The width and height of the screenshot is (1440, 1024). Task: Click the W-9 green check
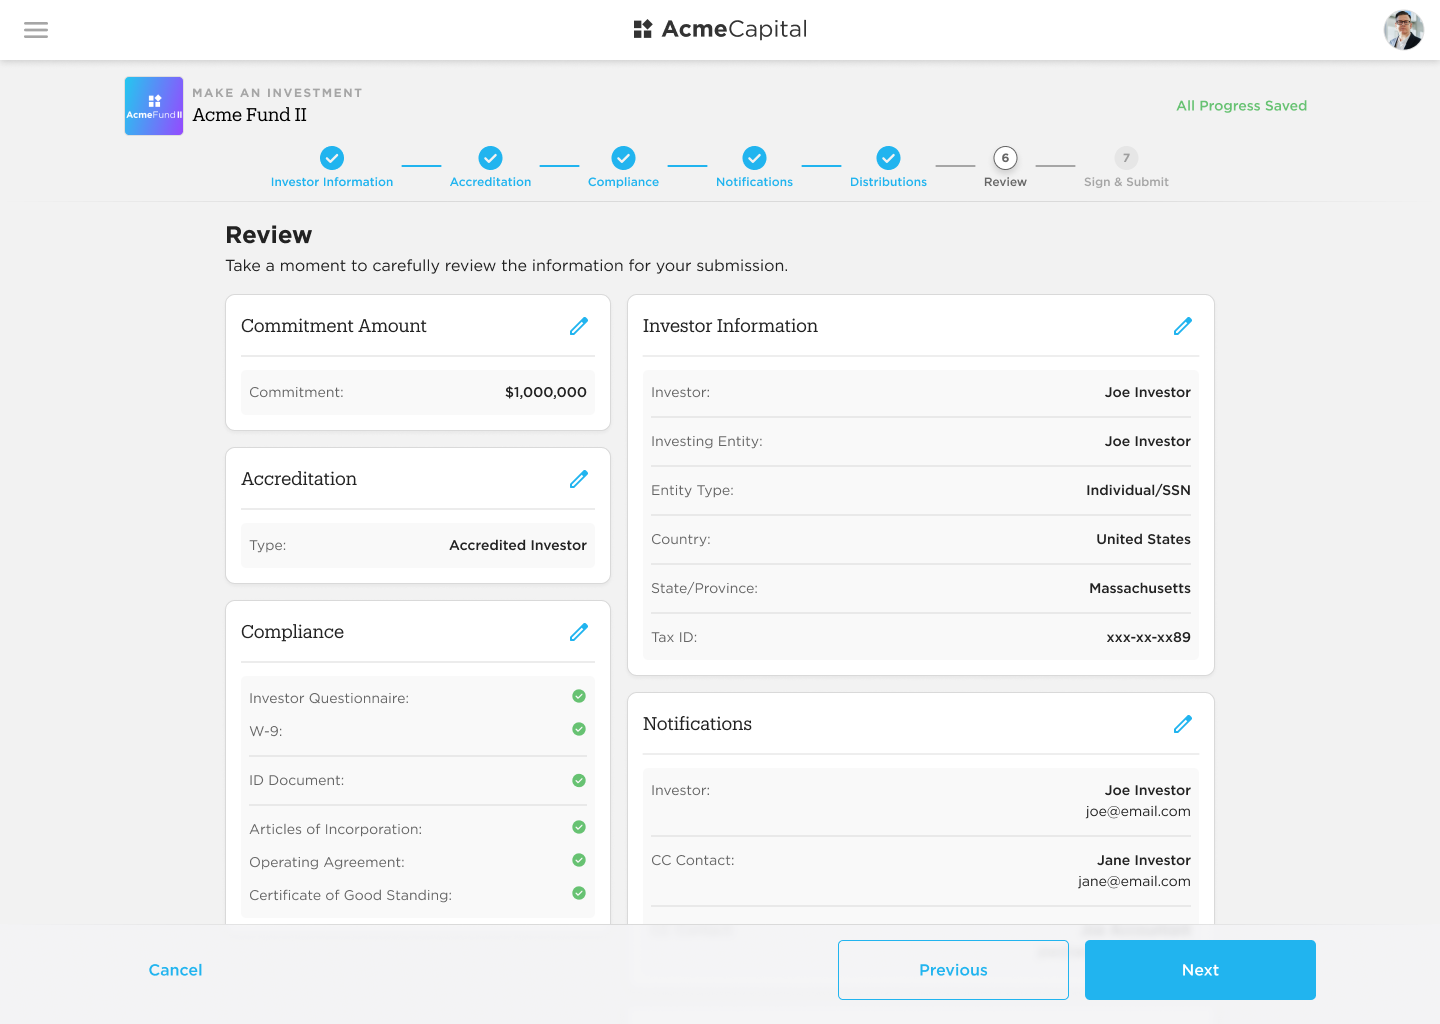pos(579,729)
